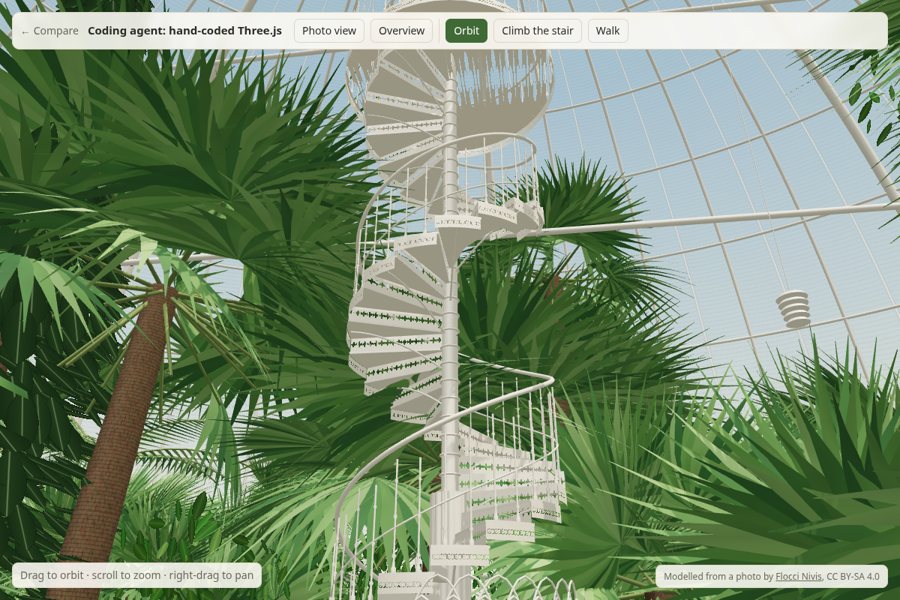
Task: Open the Flocci Nivis photographer link
Action: 798,576
